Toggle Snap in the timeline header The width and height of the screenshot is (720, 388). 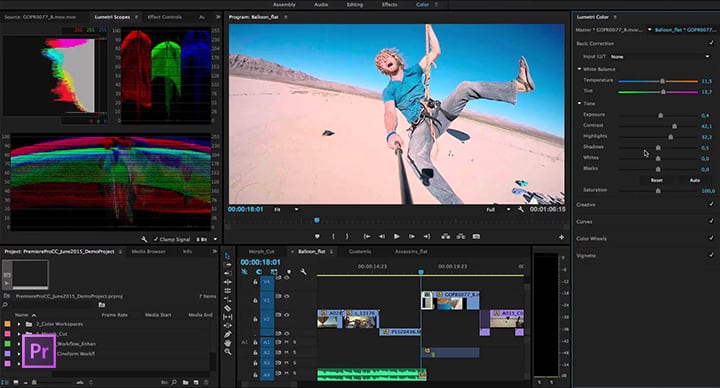pos(259,272)
